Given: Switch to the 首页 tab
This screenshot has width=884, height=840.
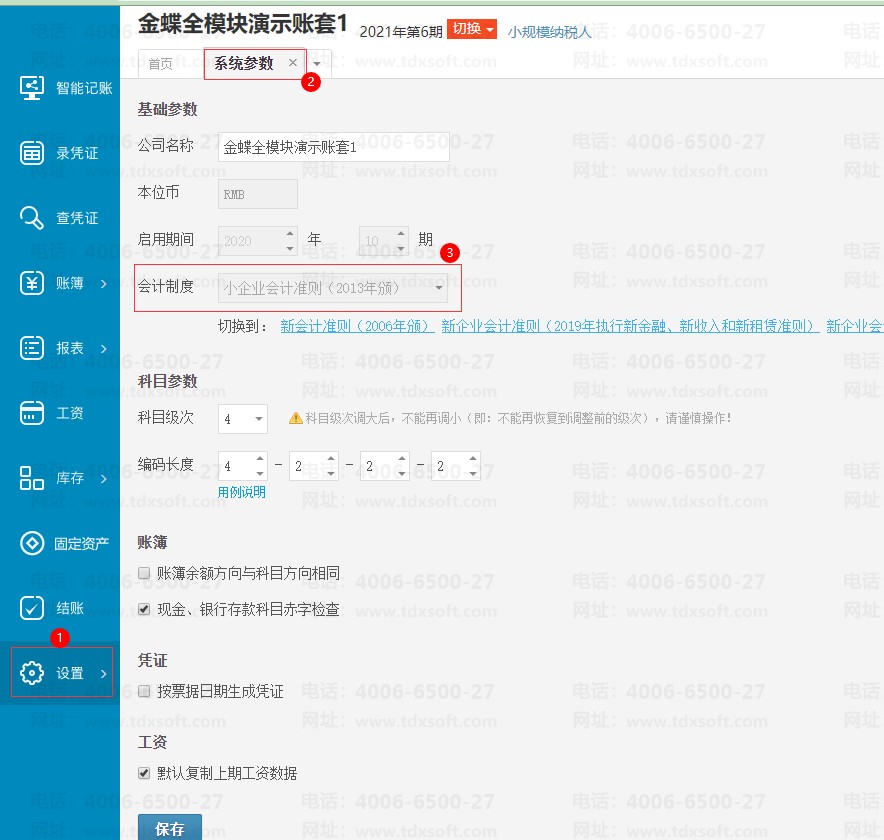Looking at the screenshot, I should click(x=160, y=64).
